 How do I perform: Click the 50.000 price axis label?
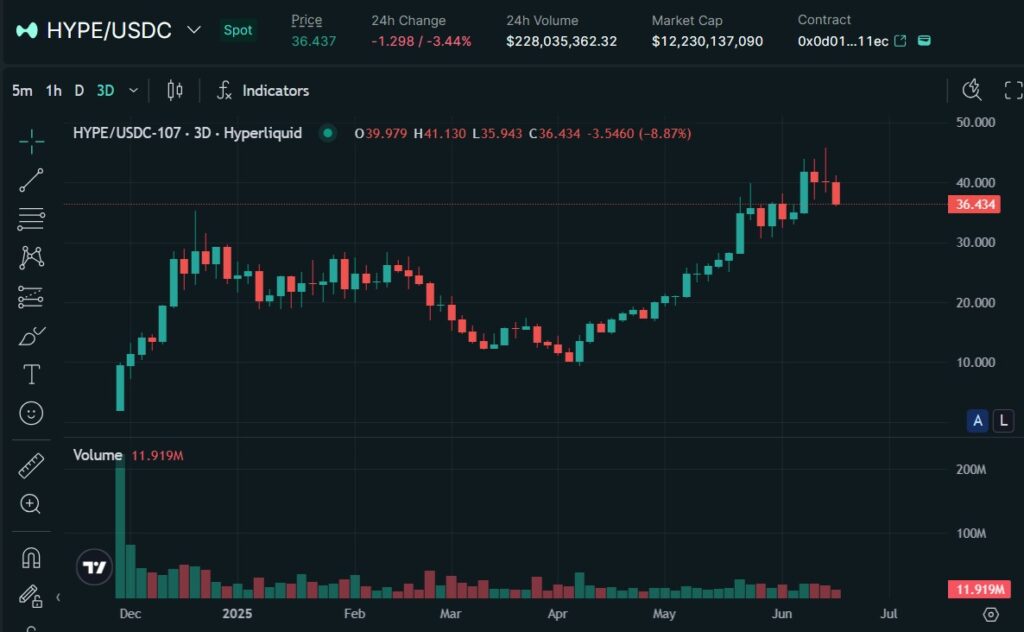[976, 122]
